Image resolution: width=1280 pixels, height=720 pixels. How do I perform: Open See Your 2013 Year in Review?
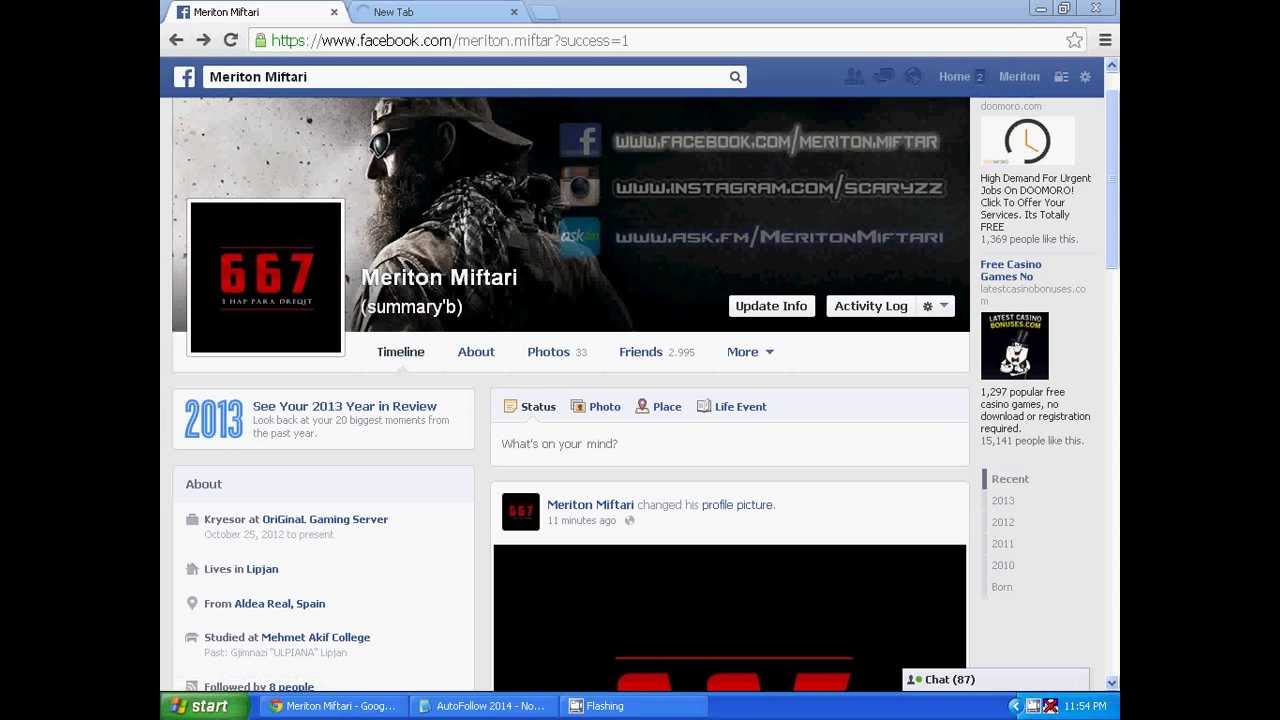344,406
